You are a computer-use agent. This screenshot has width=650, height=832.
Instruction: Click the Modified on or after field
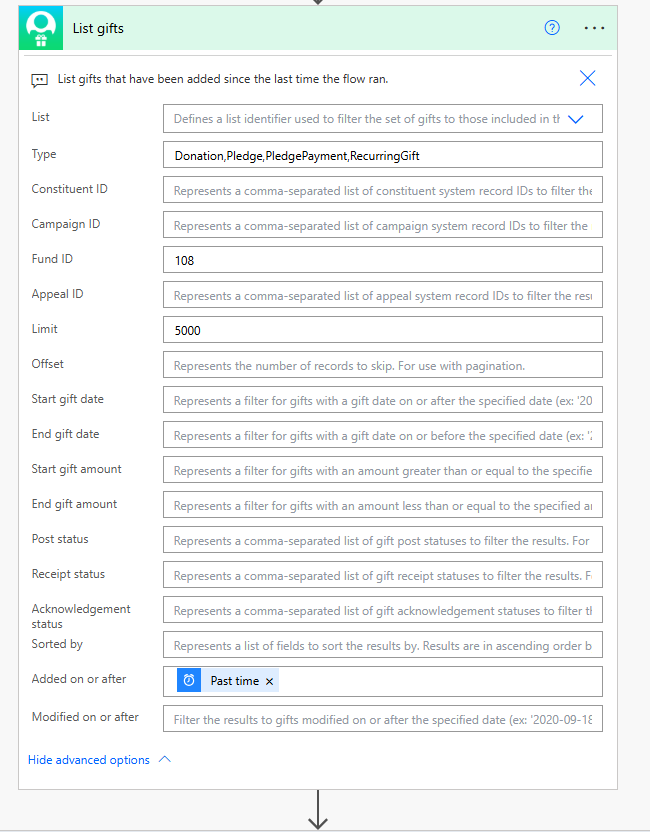coord(383,718)
